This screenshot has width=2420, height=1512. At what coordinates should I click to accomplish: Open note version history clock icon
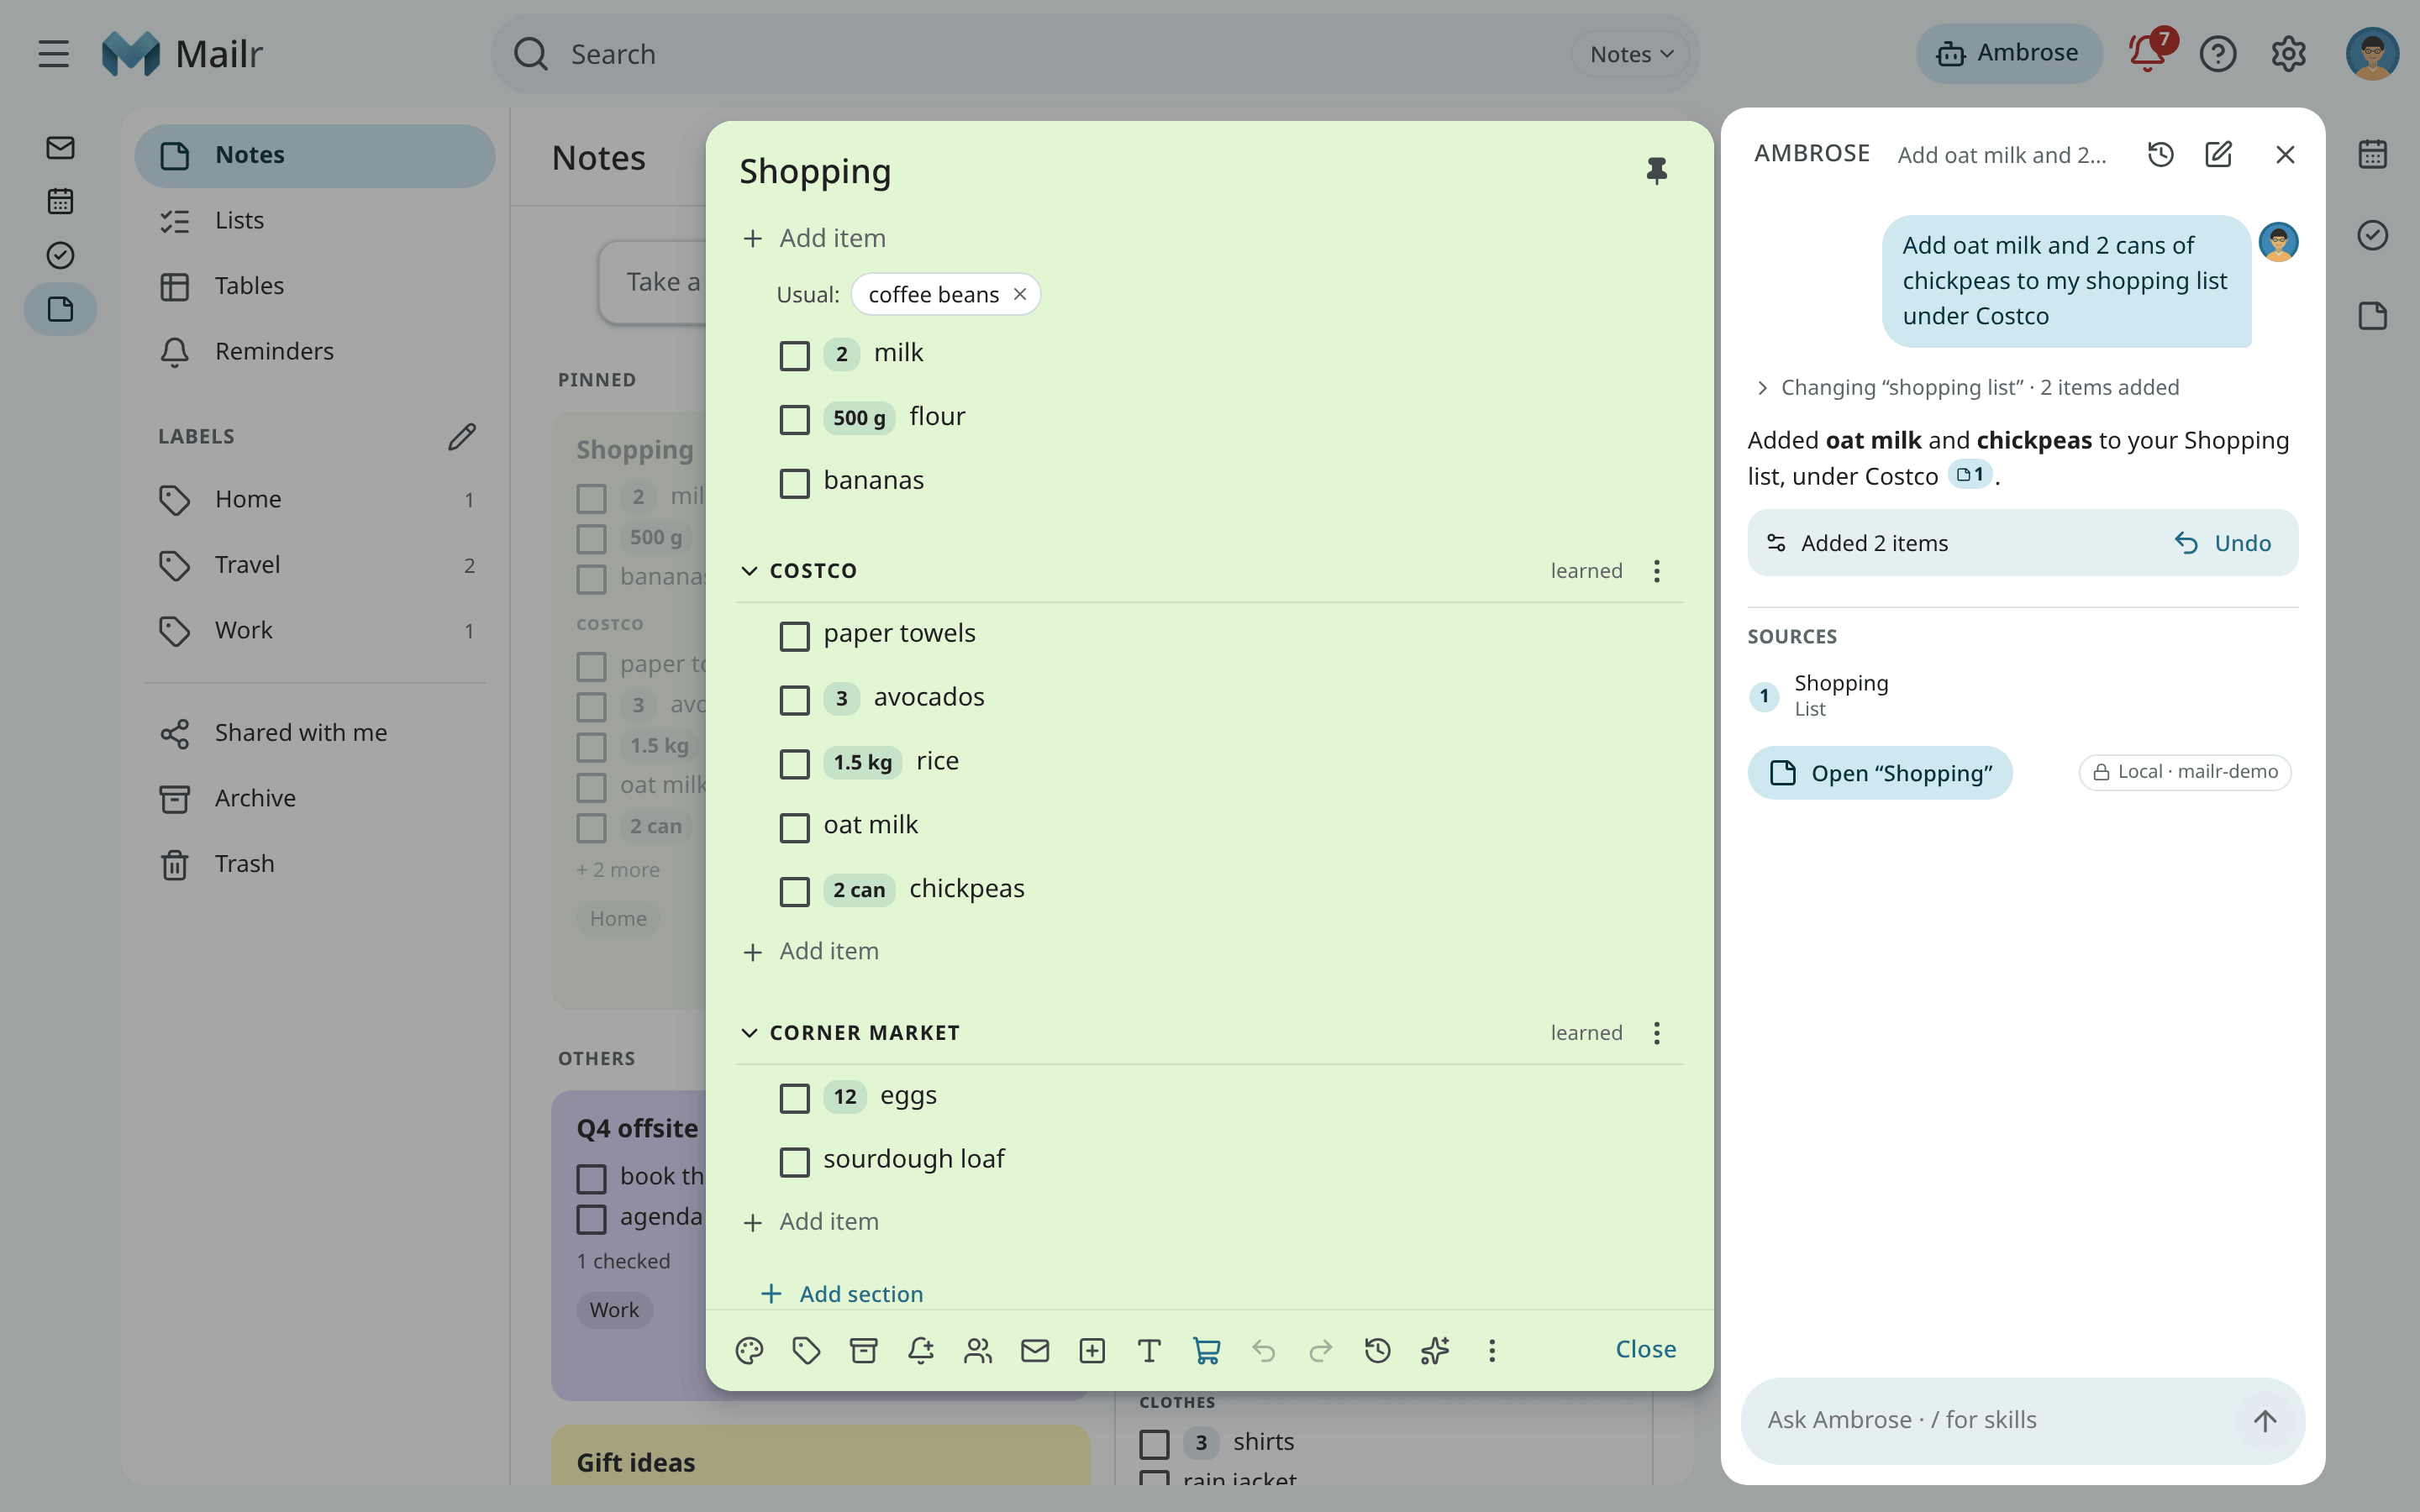pyautogui.click(x=1377, y=1350)
